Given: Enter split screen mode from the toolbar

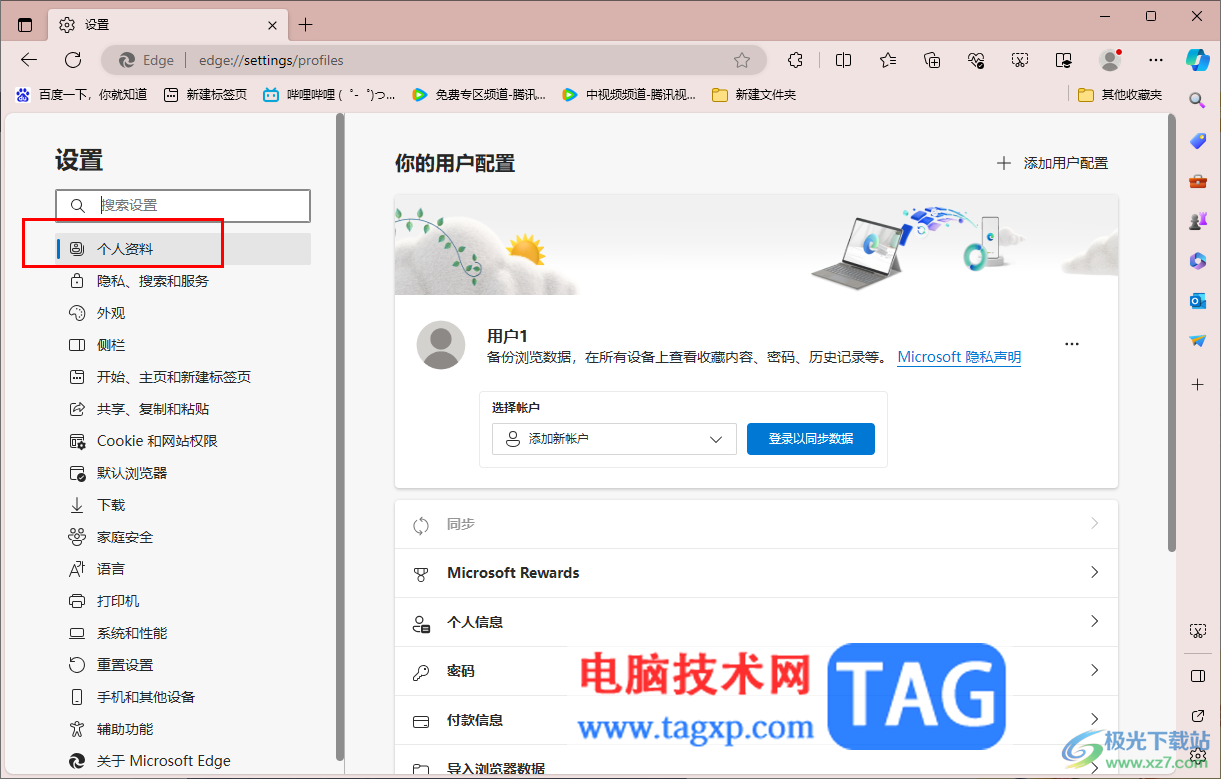Looking at the screenshot, I should click(x=843, y=60).
